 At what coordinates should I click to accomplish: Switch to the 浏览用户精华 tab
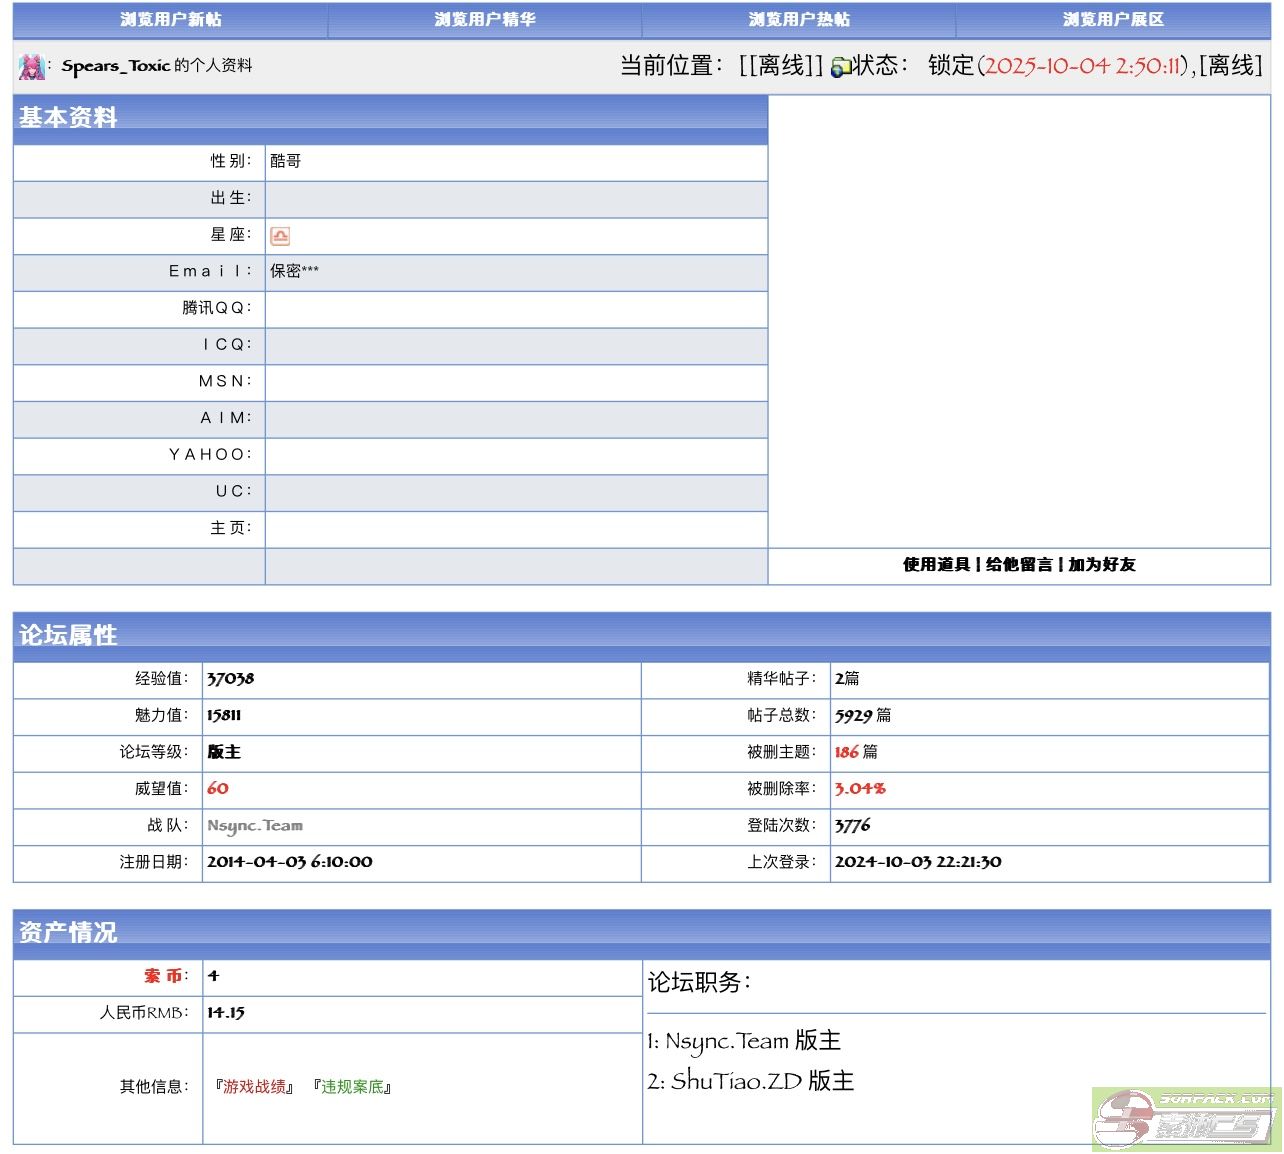point(485,20)
